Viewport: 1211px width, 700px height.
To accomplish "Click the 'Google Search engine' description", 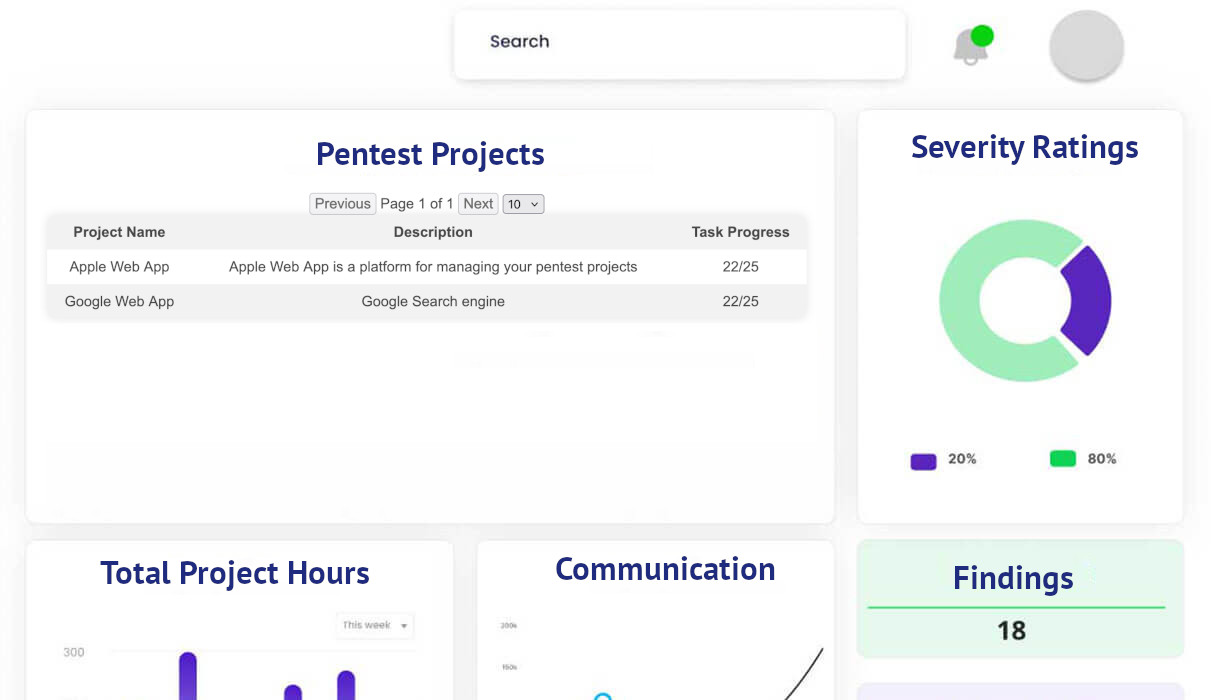I will click(433, 301).
